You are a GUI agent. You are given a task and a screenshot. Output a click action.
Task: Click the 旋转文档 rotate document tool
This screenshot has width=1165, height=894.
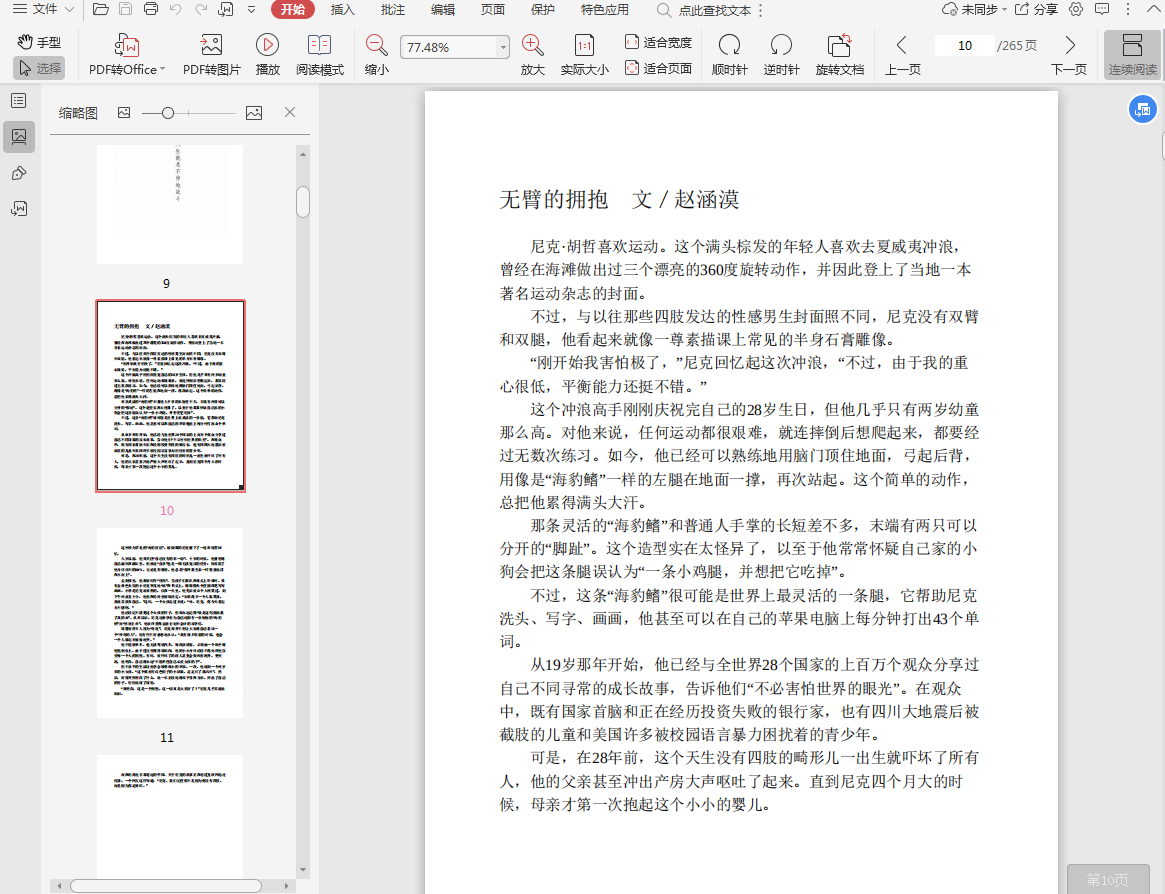point(840,55)
